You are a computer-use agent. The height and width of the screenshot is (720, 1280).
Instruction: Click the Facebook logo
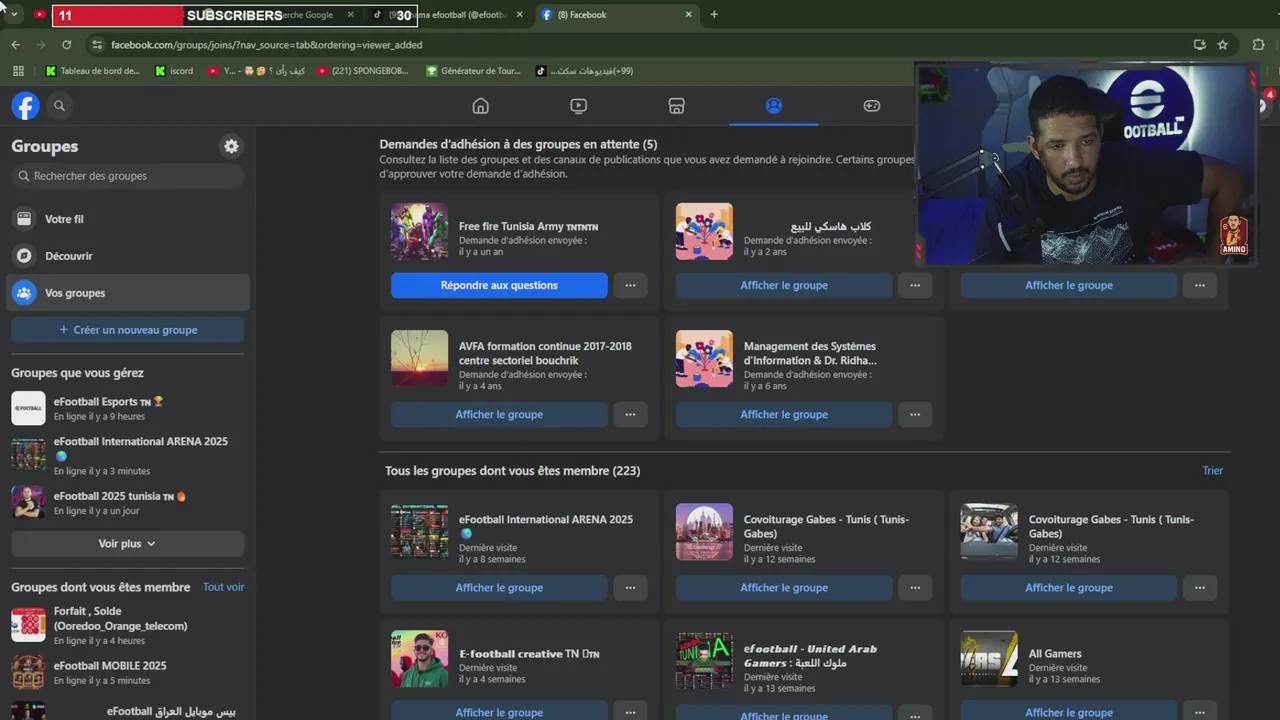tap(25, 106)
